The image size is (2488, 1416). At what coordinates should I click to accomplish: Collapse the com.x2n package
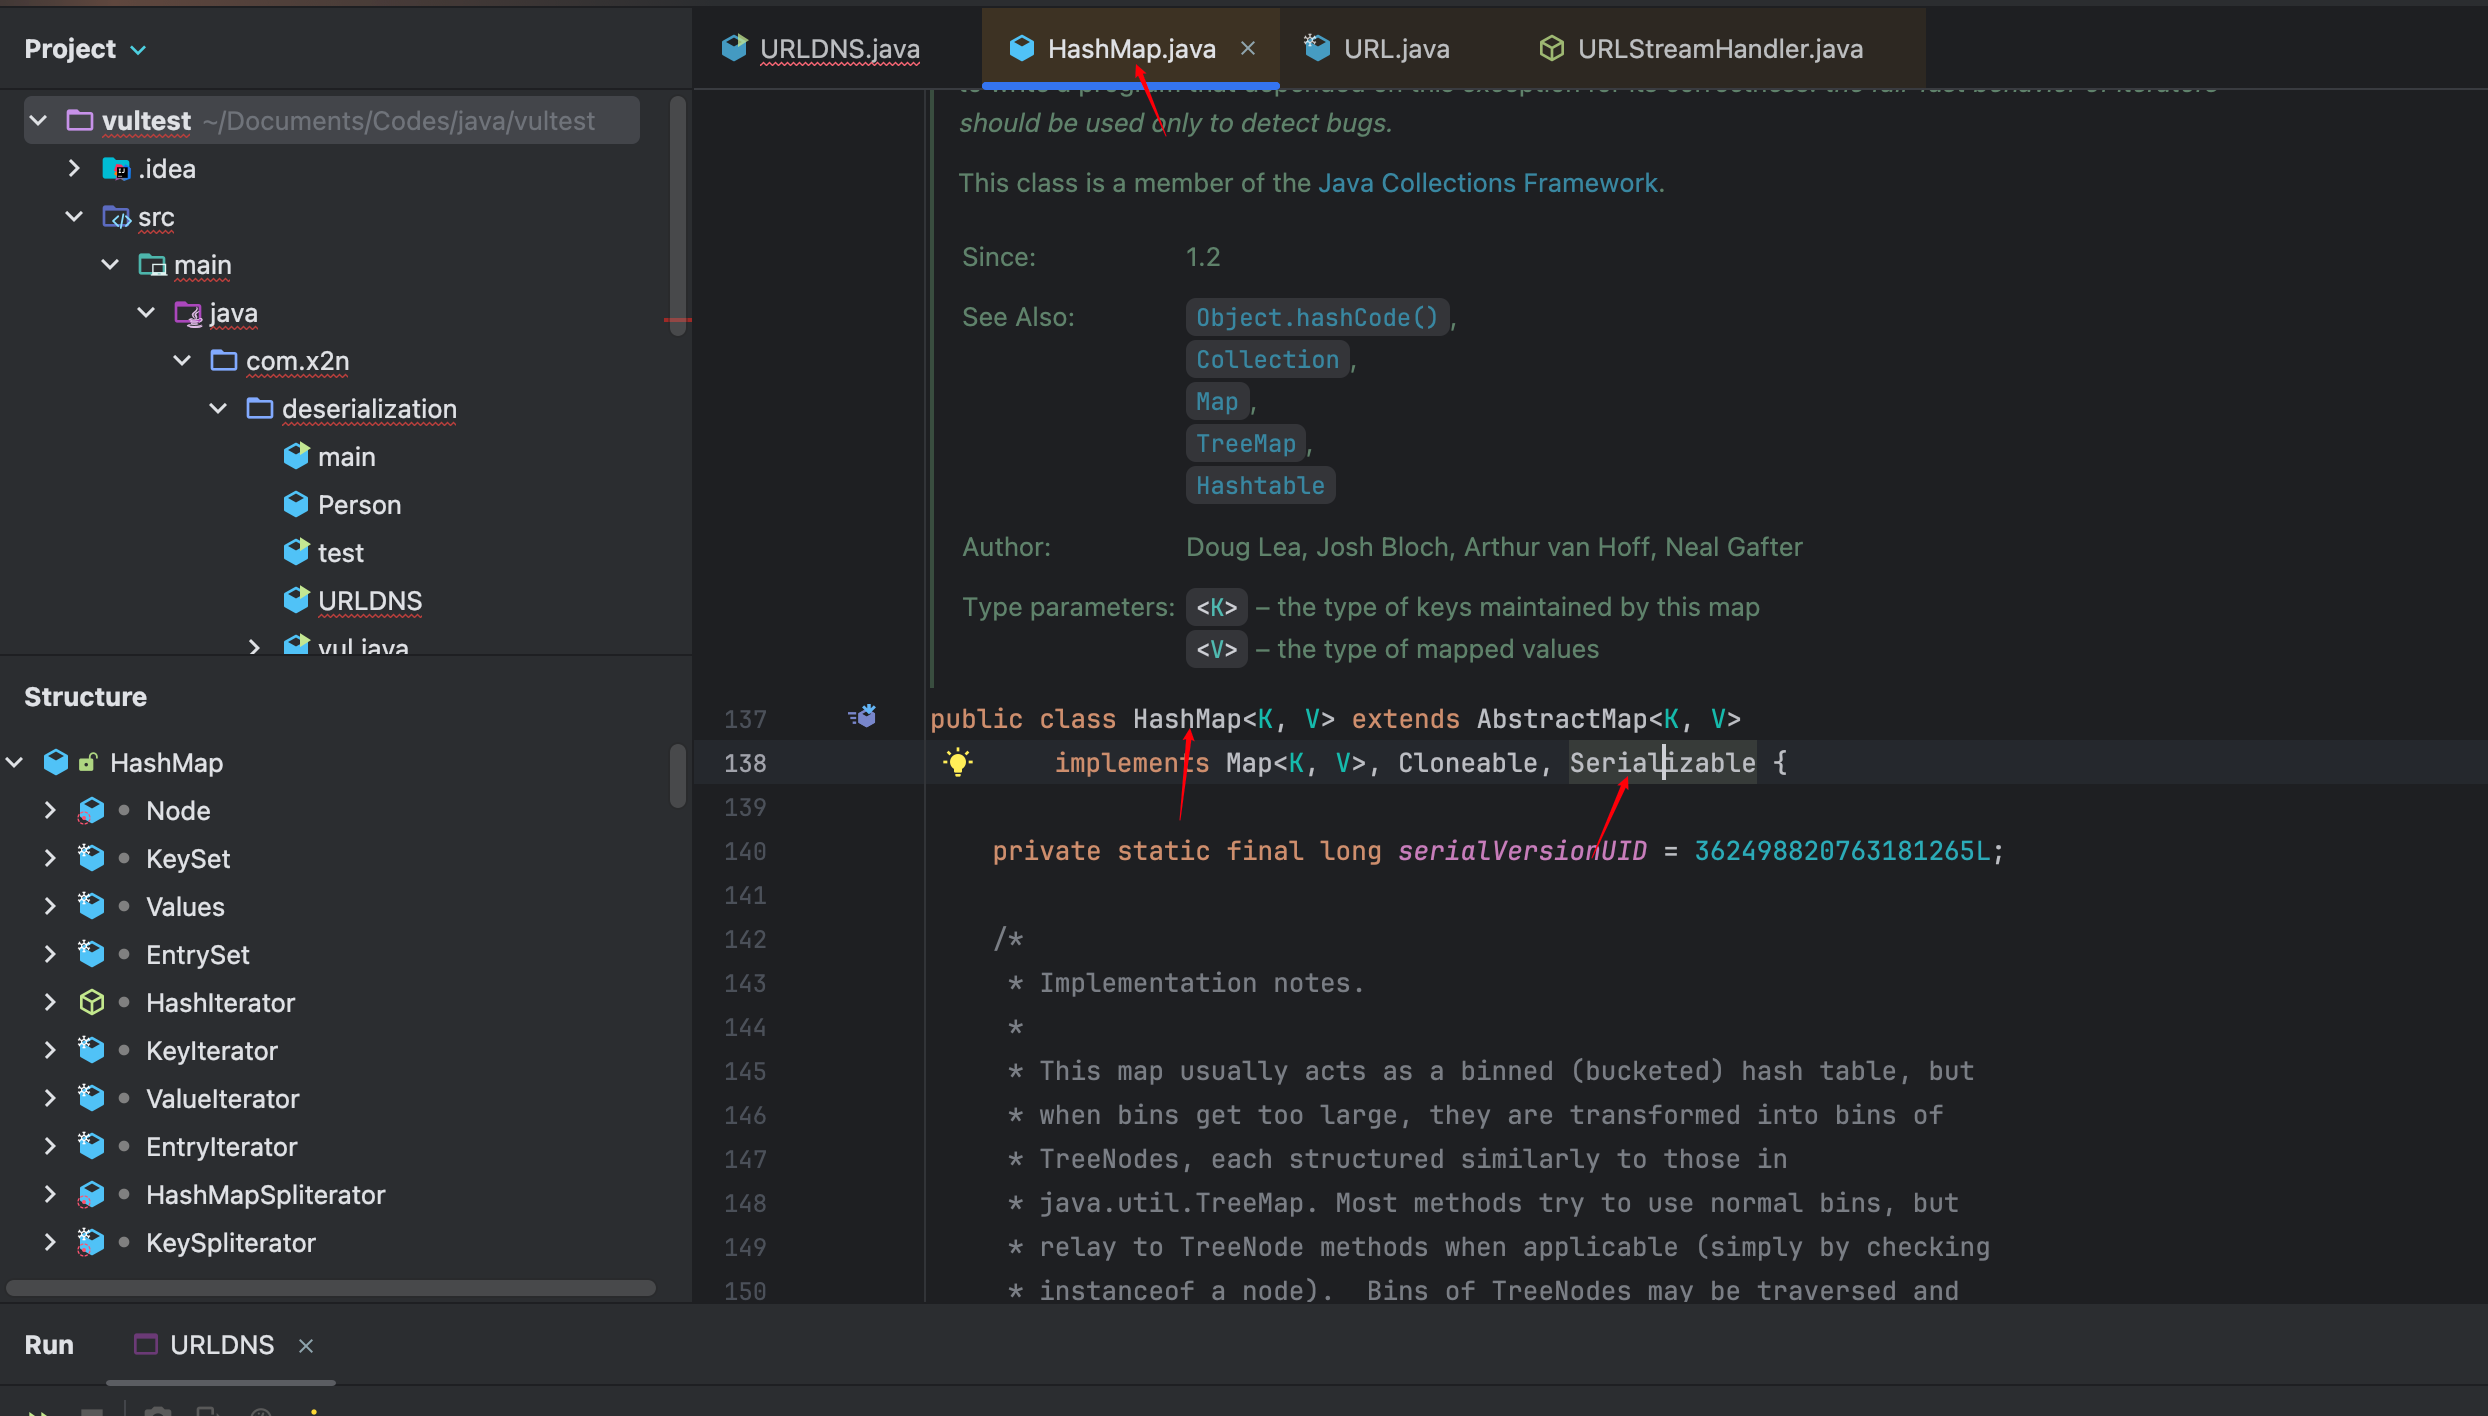(x=182, y=360)
